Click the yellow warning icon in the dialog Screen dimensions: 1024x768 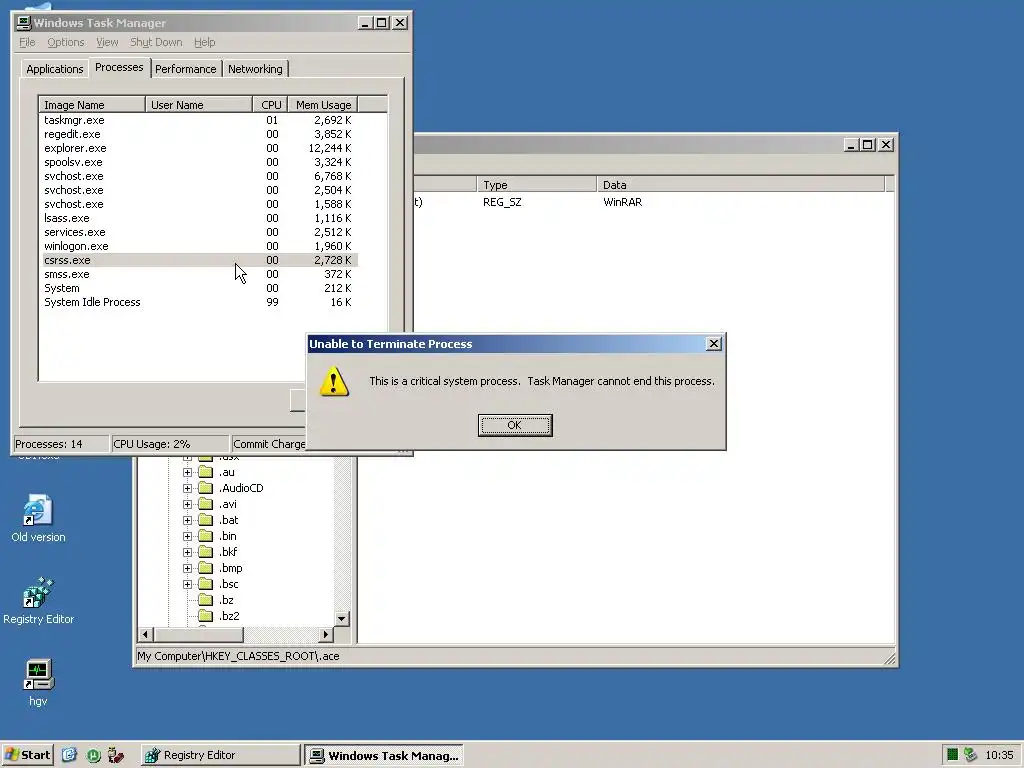(x=334, y=381)
